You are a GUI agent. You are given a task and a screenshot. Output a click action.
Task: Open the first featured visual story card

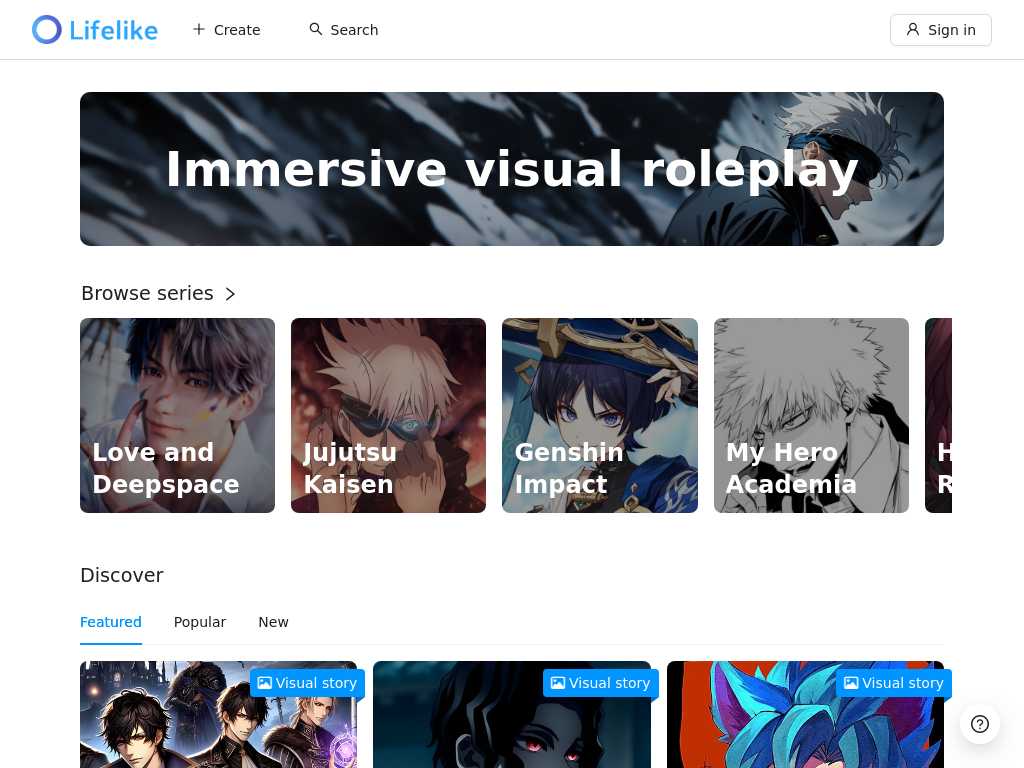pos(219,714)
